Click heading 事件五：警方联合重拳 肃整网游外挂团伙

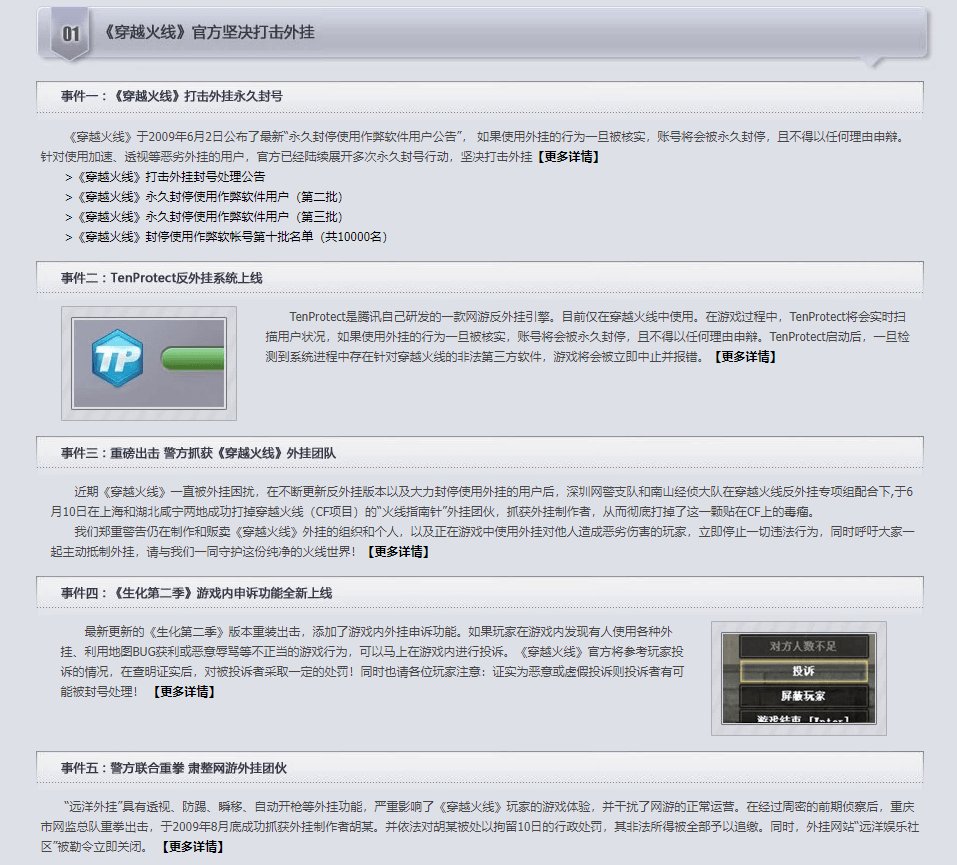click(174, 768)
